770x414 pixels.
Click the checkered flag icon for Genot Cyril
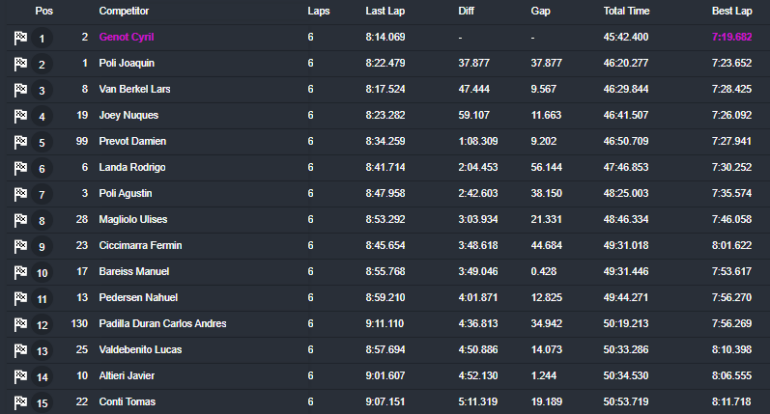point(20,38)
